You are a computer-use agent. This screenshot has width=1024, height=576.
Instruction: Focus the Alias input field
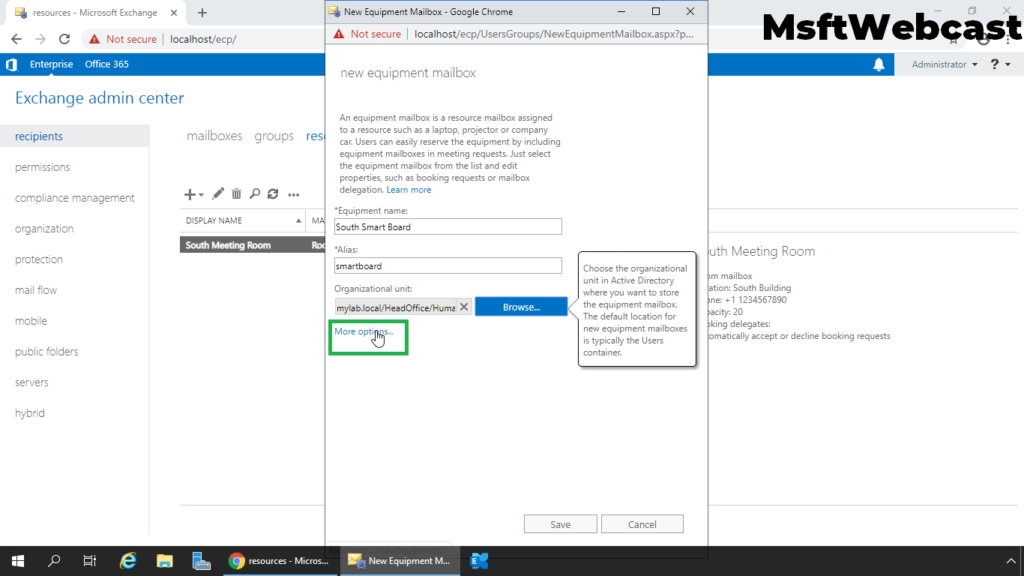point(448,266)
